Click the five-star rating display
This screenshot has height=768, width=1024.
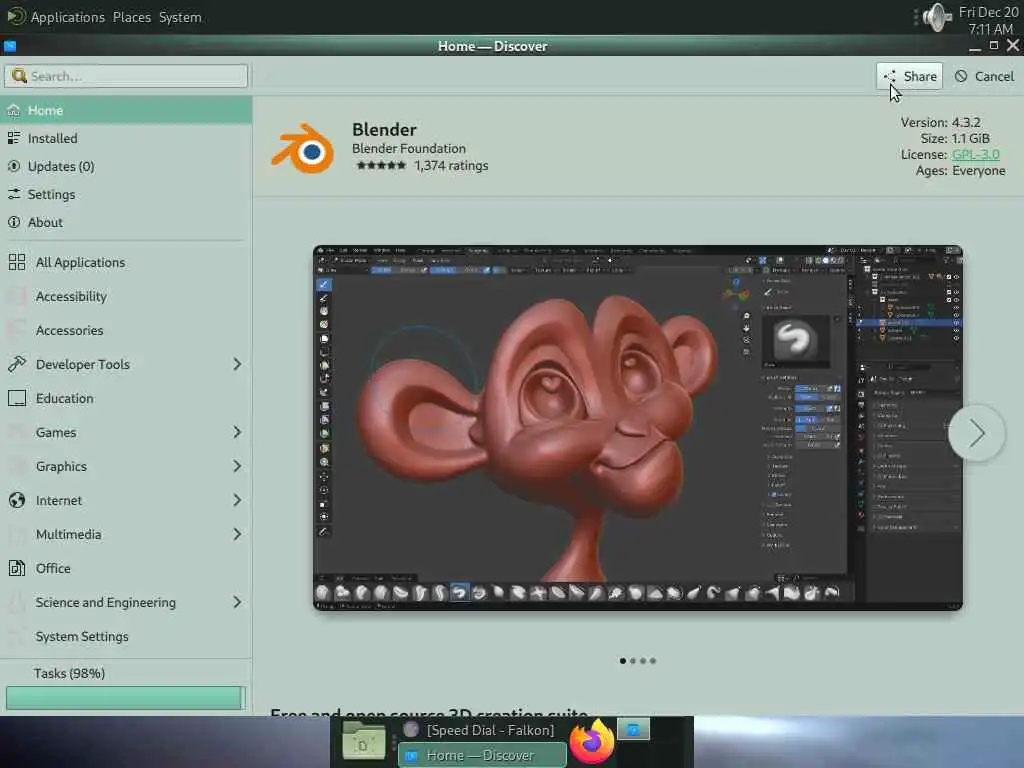pyautogui.click(x=381, y=166)
